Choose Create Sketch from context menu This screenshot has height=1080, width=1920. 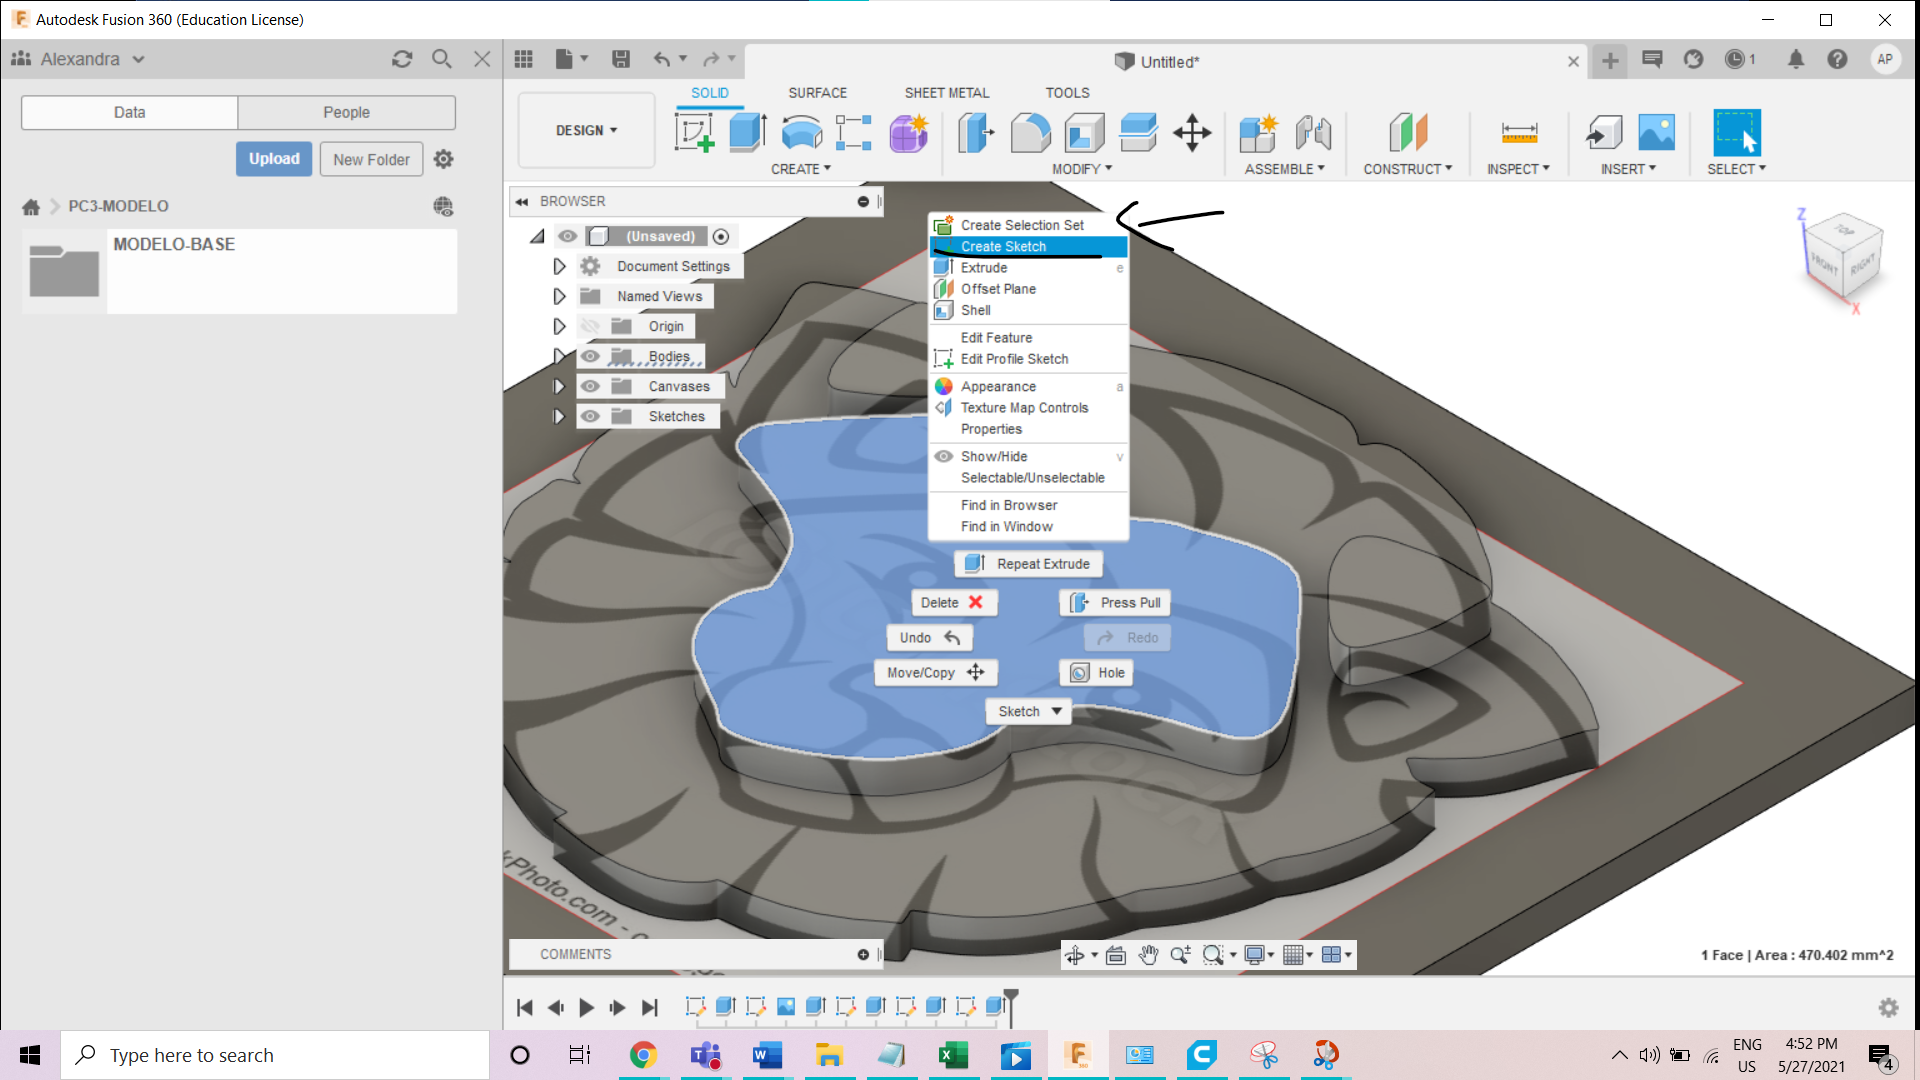1003,246
